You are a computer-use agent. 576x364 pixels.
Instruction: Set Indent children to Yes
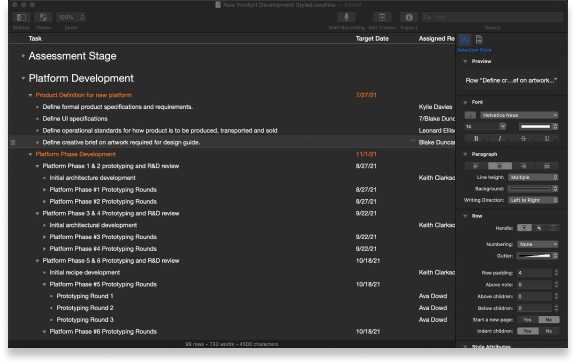(x=528, y=331)
